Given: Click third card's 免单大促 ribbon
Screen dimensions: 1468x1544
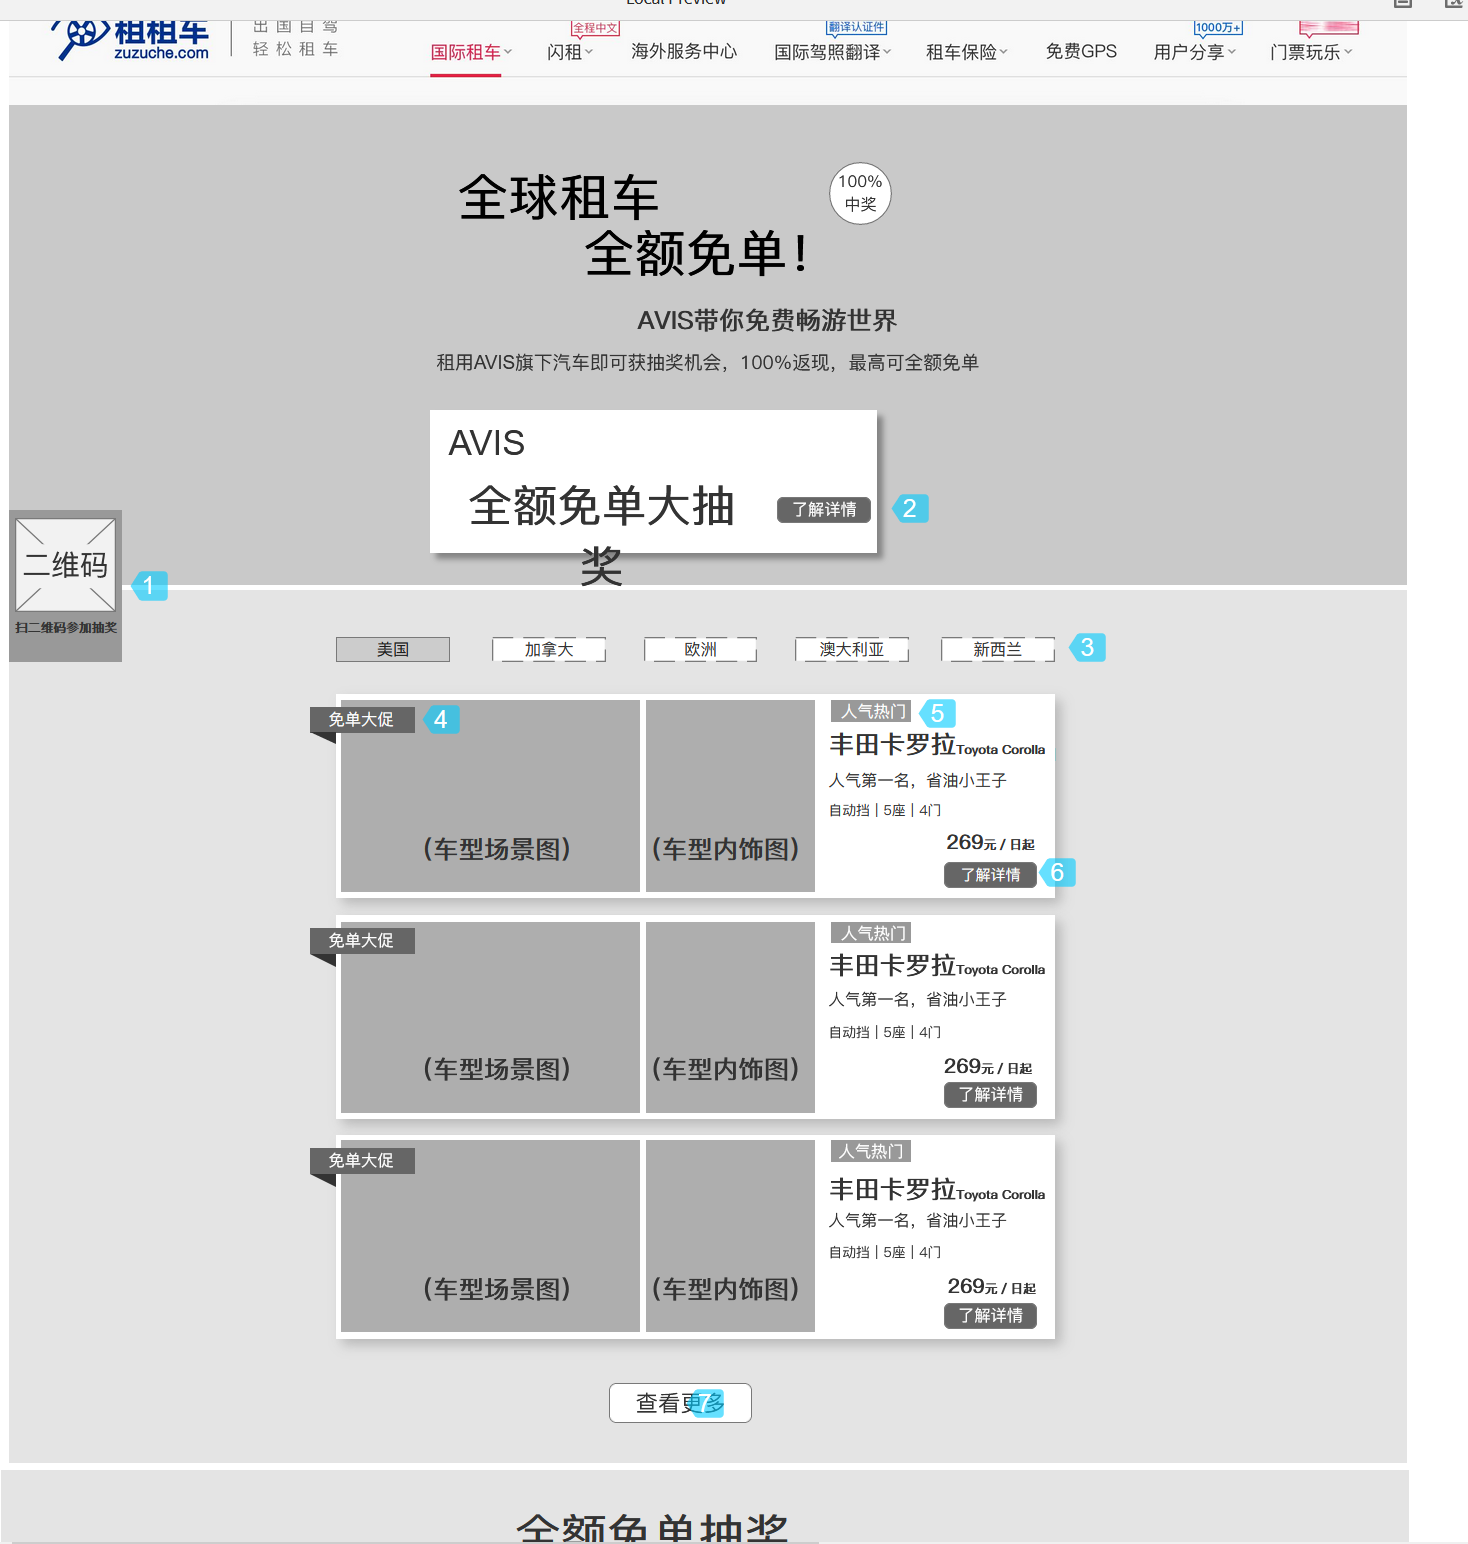Looking at the screenshot, I should click(x=361, y=1161).
